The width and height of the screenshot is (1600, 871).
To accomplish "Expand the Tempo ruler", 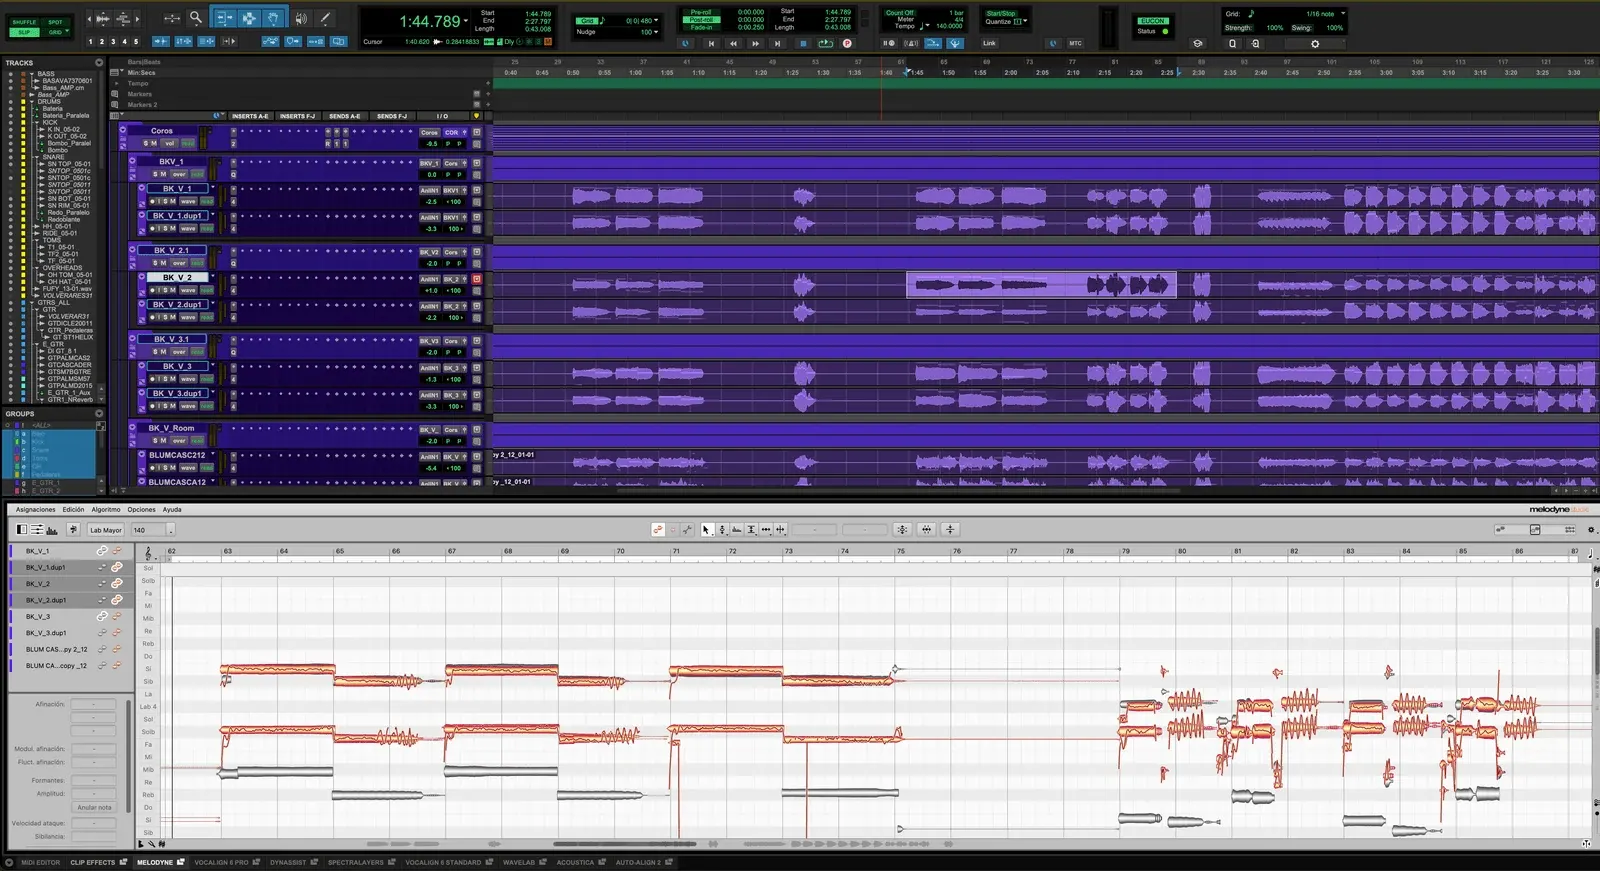I will (x=115, y=83).
